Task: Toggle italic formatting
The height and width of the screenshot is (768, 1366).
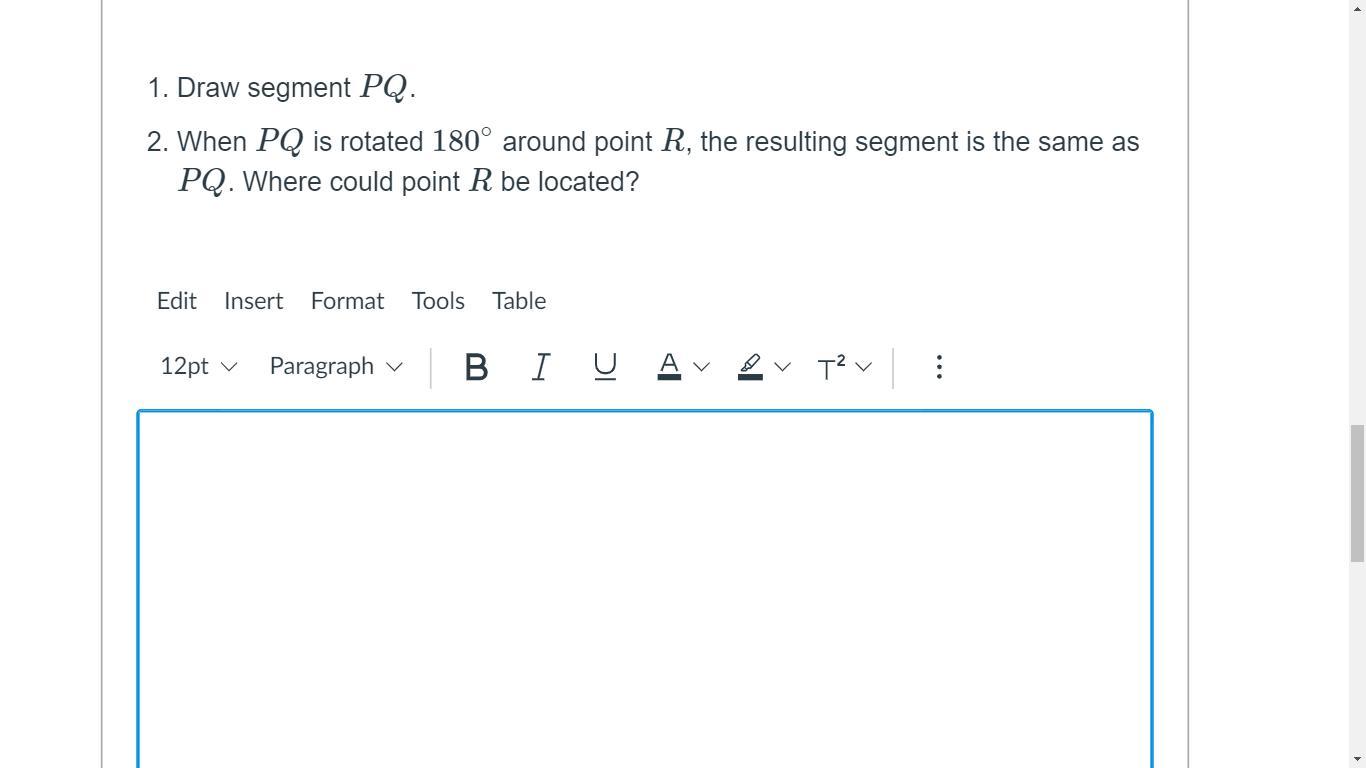Action: pos(540,367)
